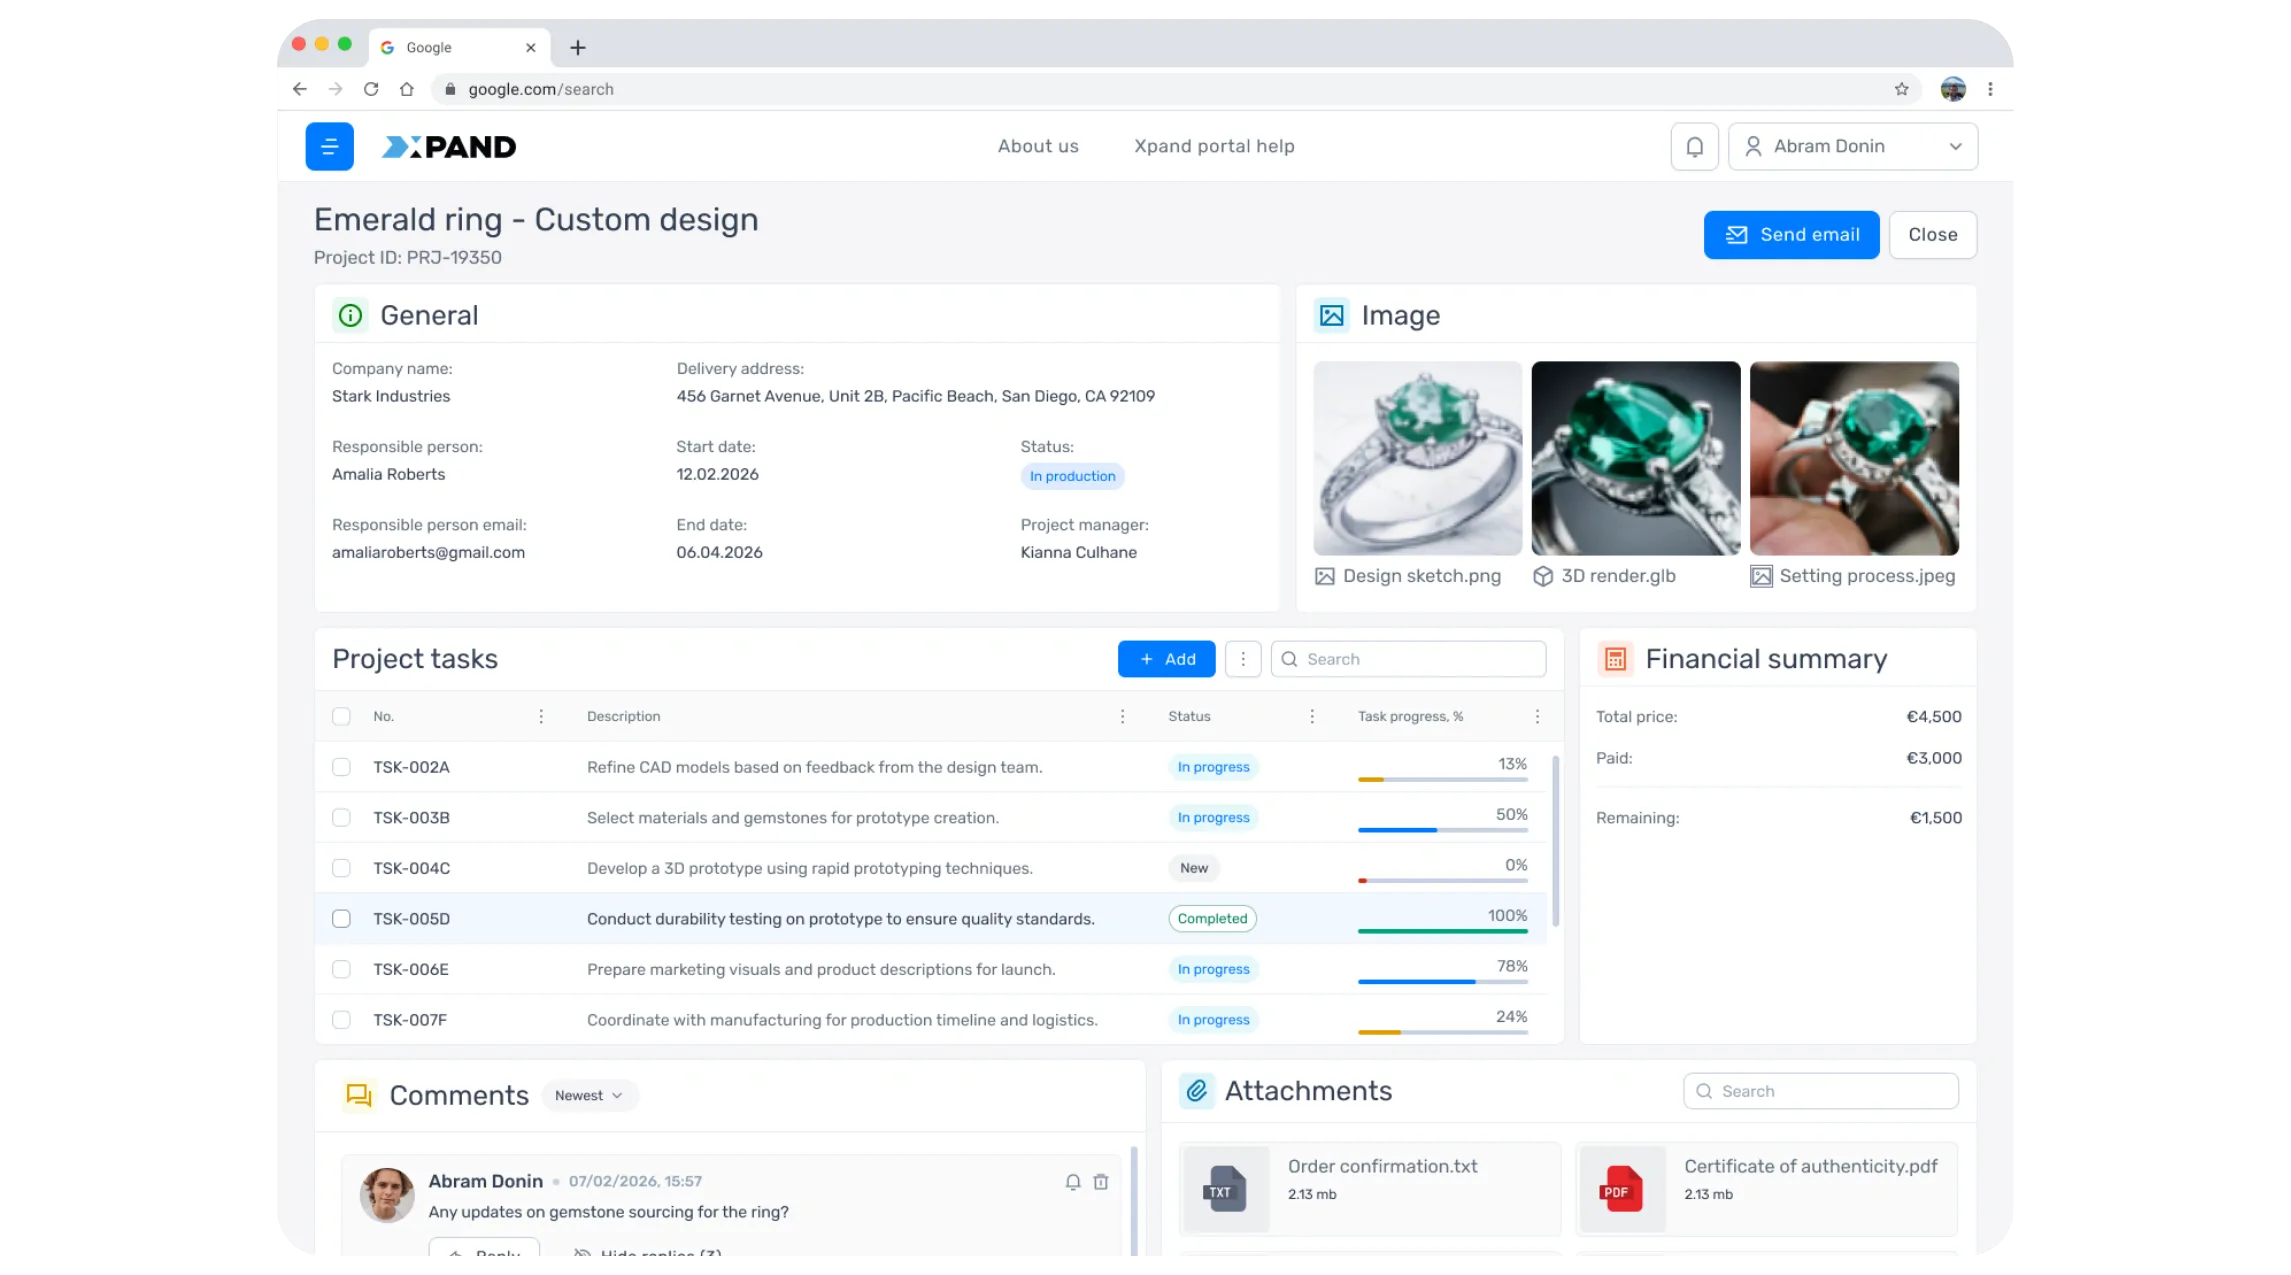
Task: Check the TSK-005D task checkbox
Action: [341, 919]
